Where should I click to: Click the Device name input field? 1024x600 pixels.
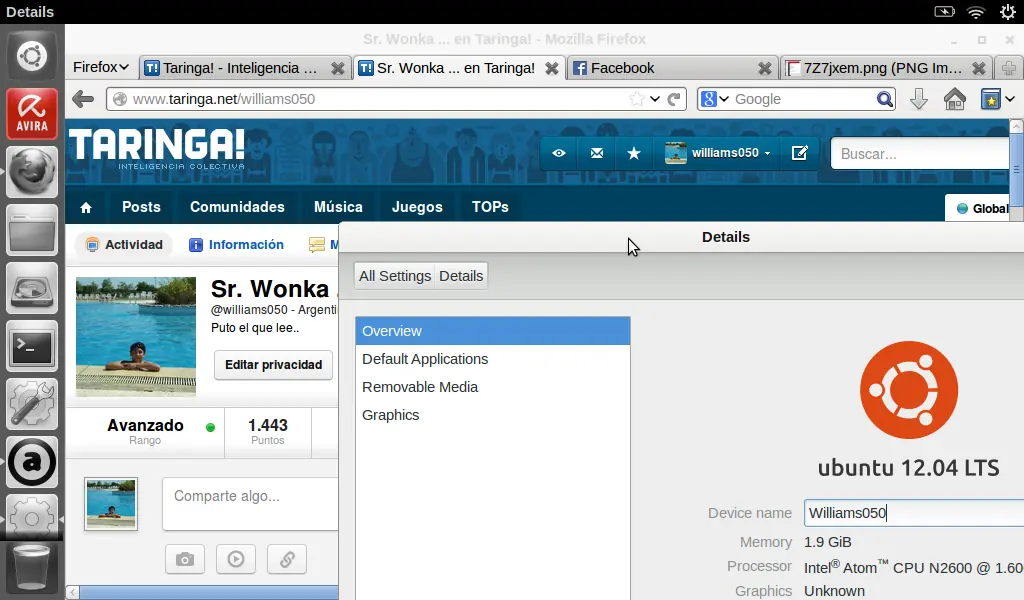[x=914, y=513]
